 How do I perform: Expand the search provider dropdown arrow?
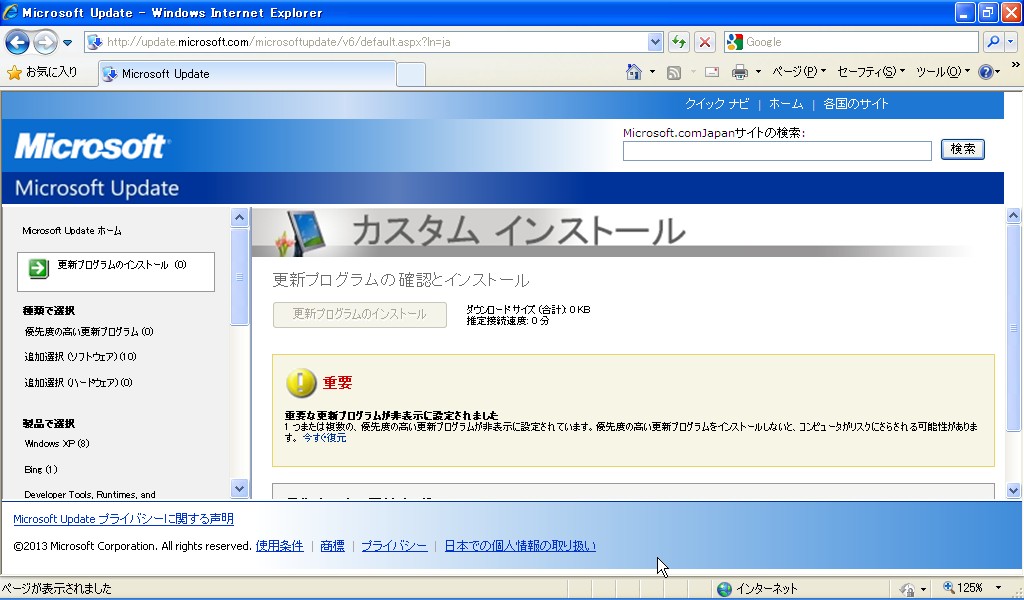1010,42
